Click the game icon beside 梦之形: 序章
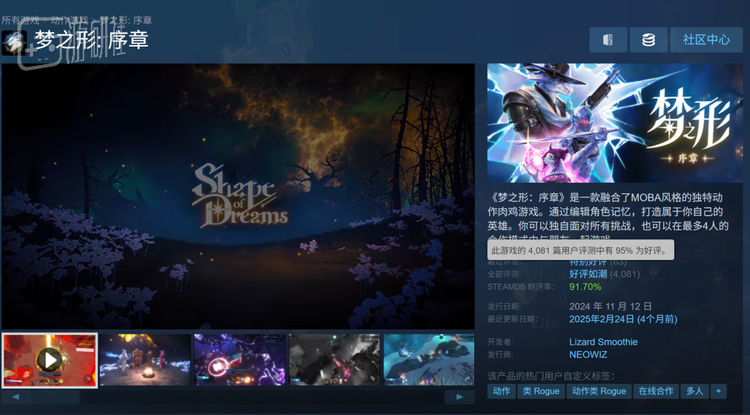This screenshot has width=750, height=415. (x=14, y=43)
